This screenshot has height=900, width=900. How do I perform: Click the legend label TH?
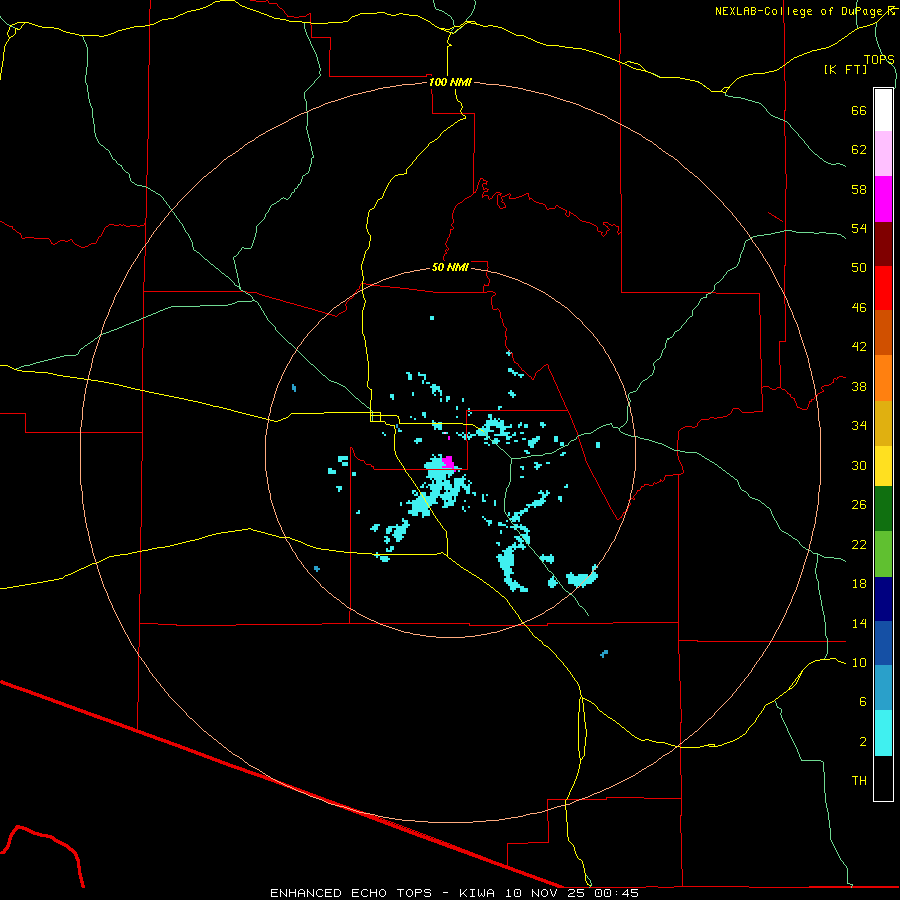pos(859,781)
